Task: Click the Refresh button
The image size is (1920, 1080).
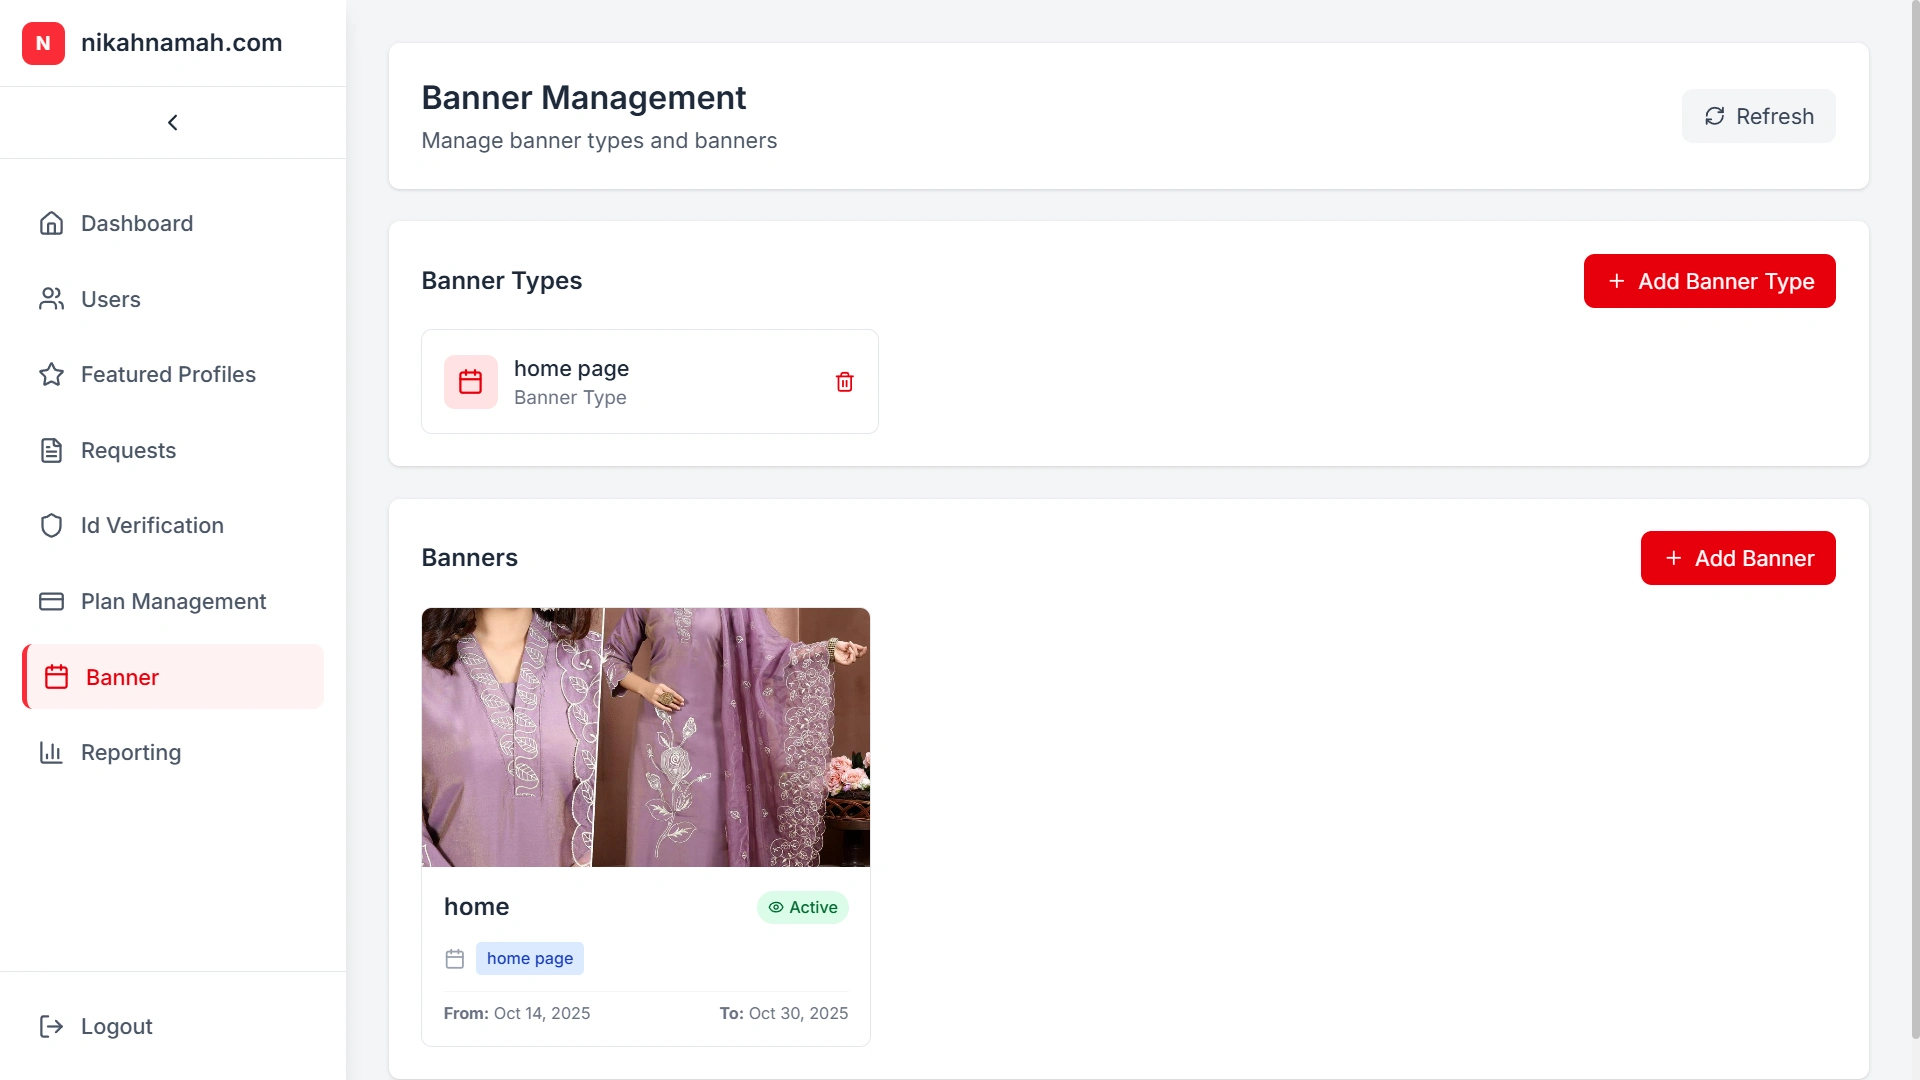Action: [x=1758, y=115]
